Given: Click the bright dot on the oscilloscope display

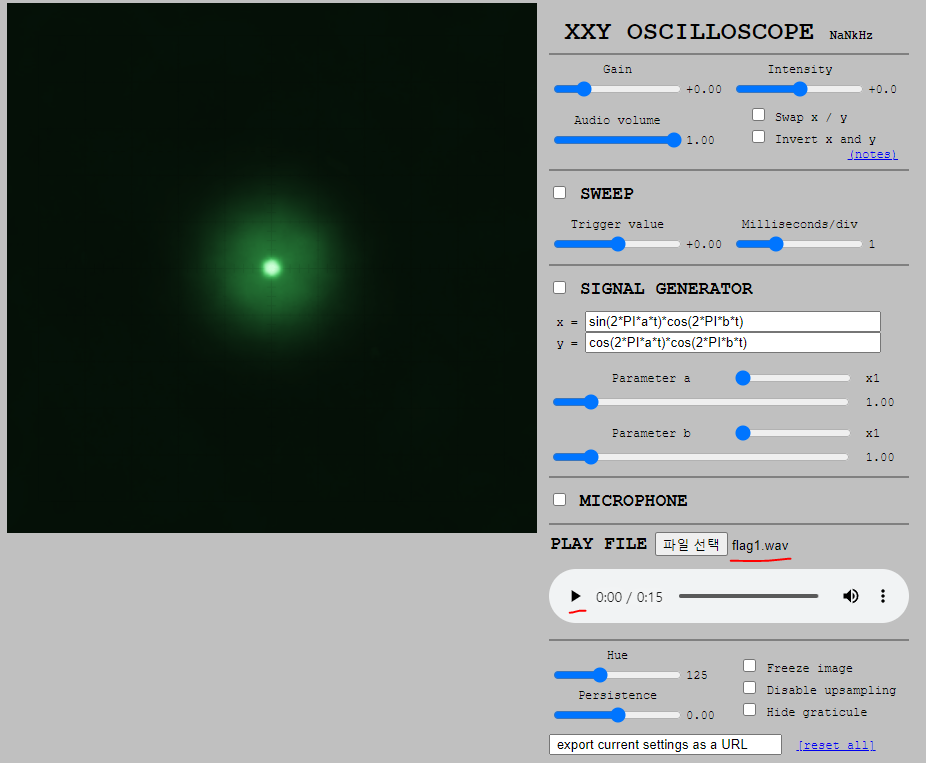Looking at the screenshot, I should (x=272, y=268).
